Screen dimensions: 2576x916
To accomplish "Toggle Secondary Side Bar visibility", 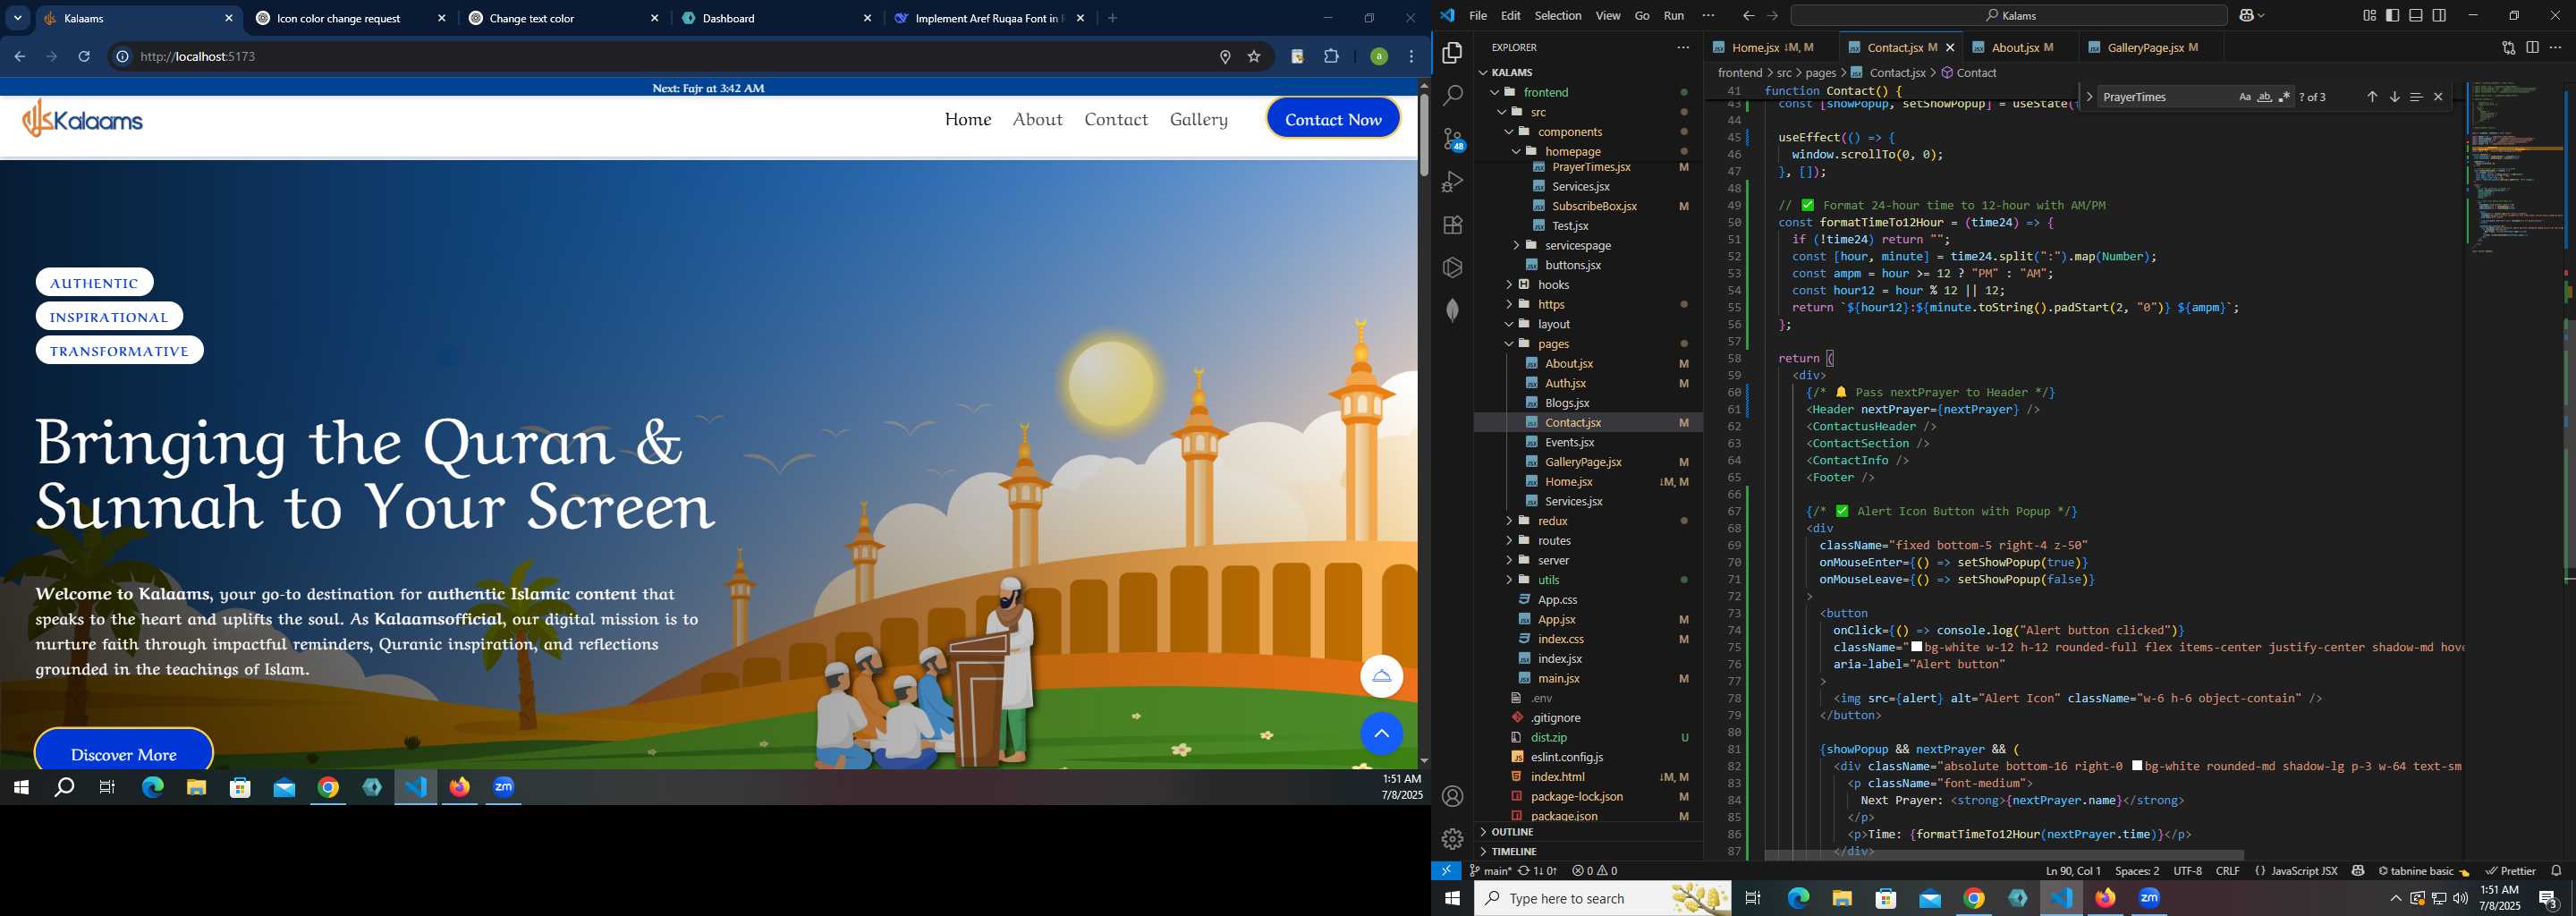I will tap(2440, 15).
